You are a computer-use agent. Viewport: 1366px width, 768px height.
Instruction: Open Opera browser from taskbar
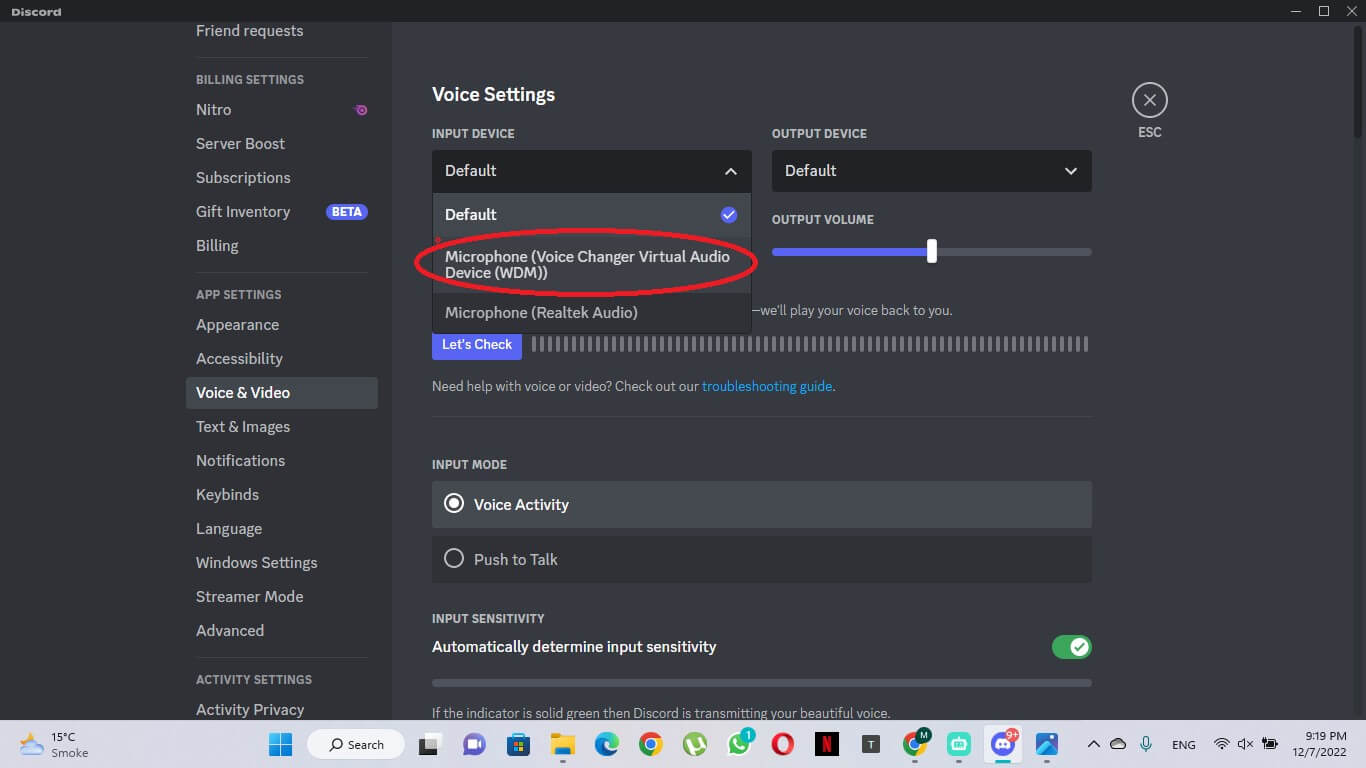(783, 744)
